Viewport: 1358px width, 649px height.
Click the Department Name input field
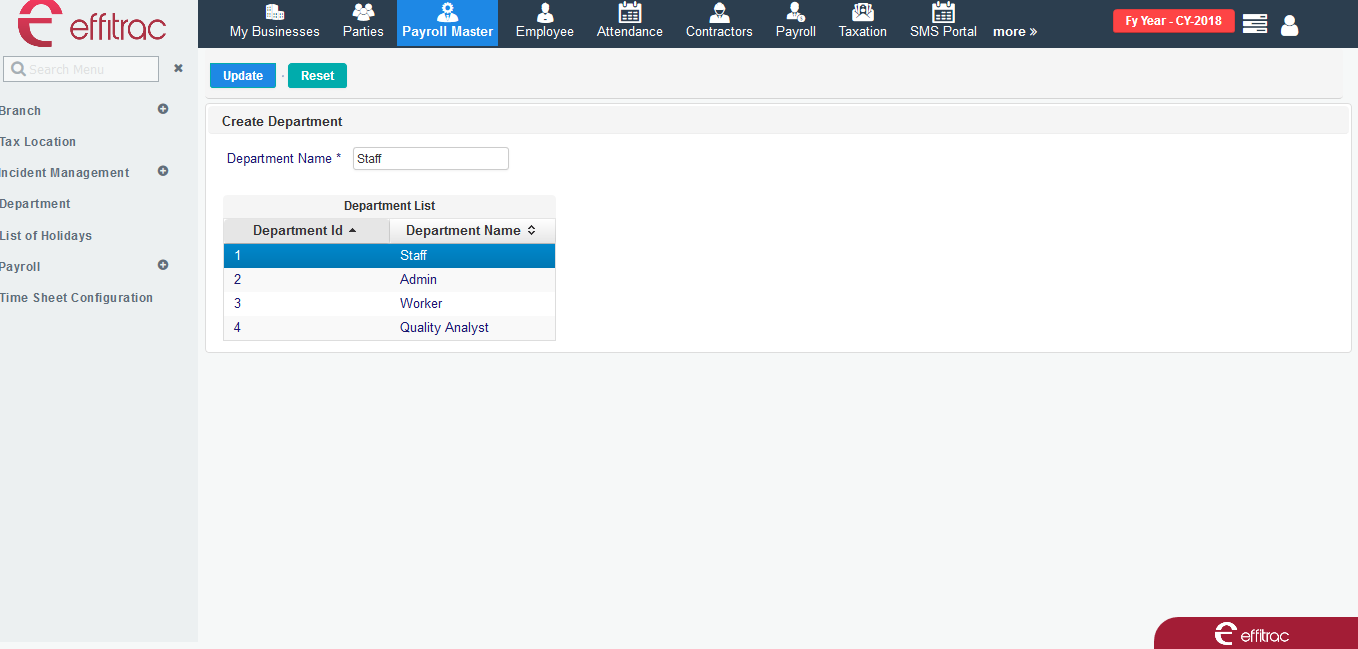coord(430,159)
